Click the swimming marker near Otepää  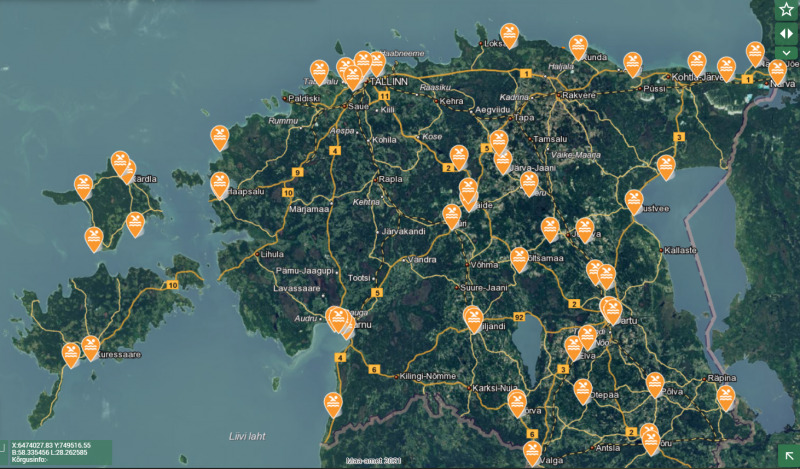click(x=582, y=390)
